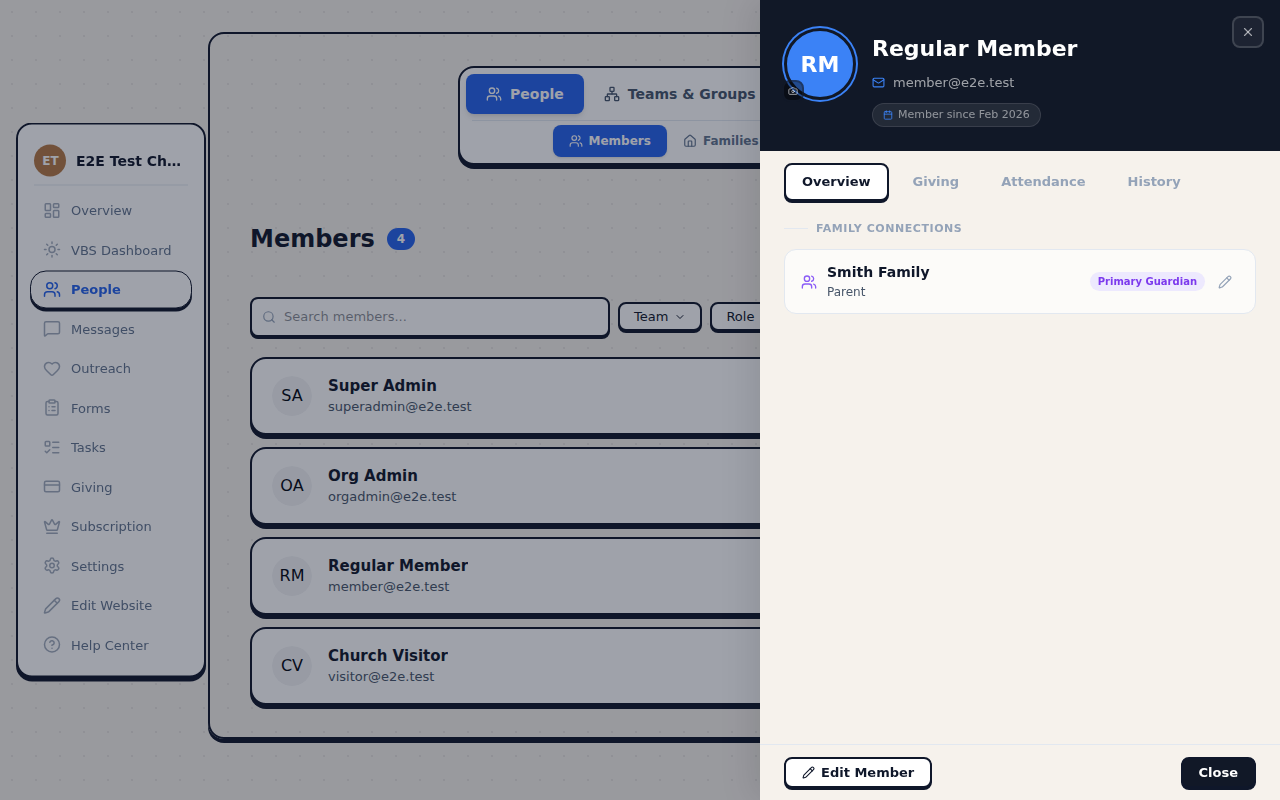1280x800 pixels.
Task: Open the Team filter dropdown
Action: [x=659, y=316]
